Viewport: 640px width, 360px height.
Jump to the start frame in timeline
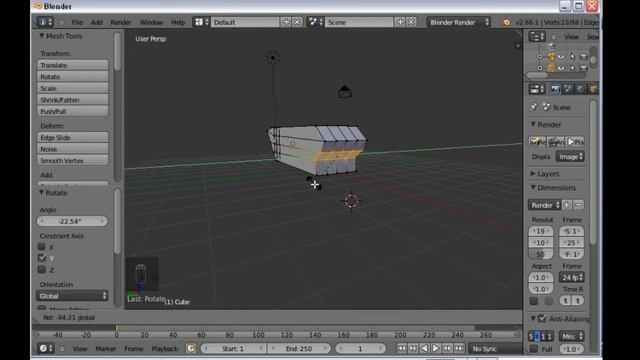(402, 348)
